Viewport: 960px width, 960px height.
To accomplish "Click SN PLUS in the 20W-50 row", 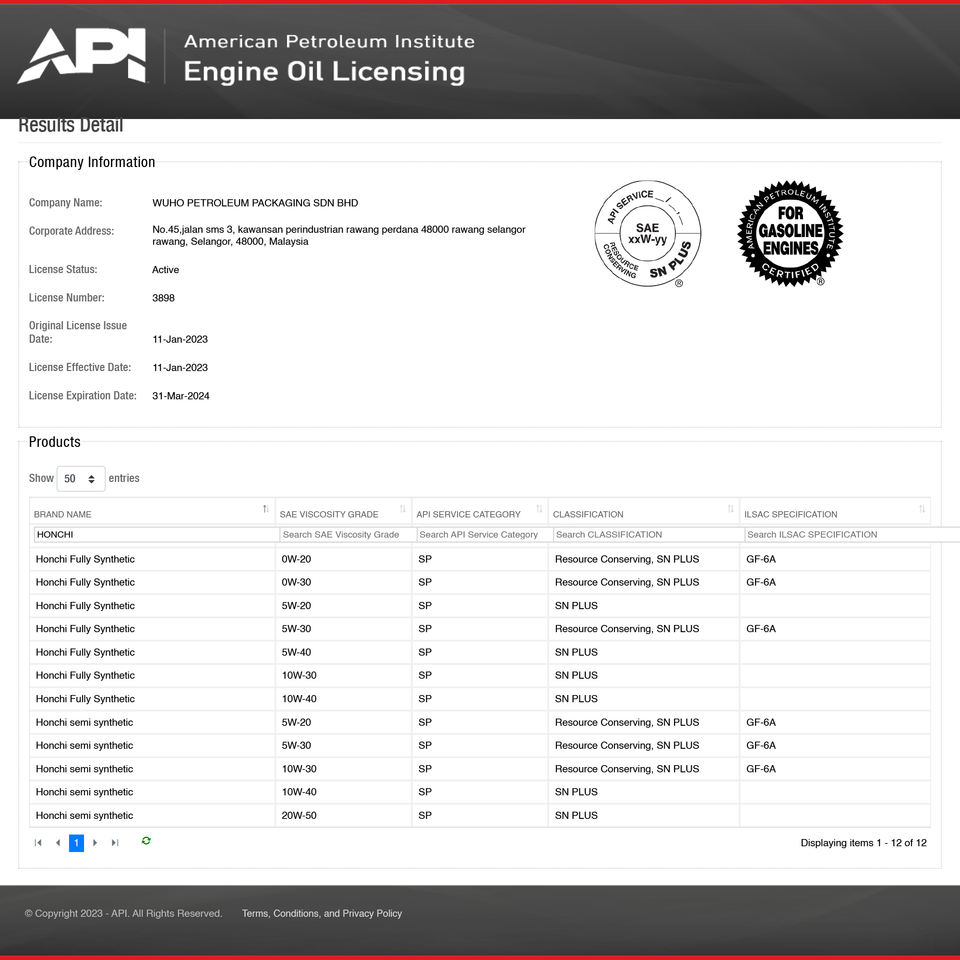I will (x=576, y=815).
